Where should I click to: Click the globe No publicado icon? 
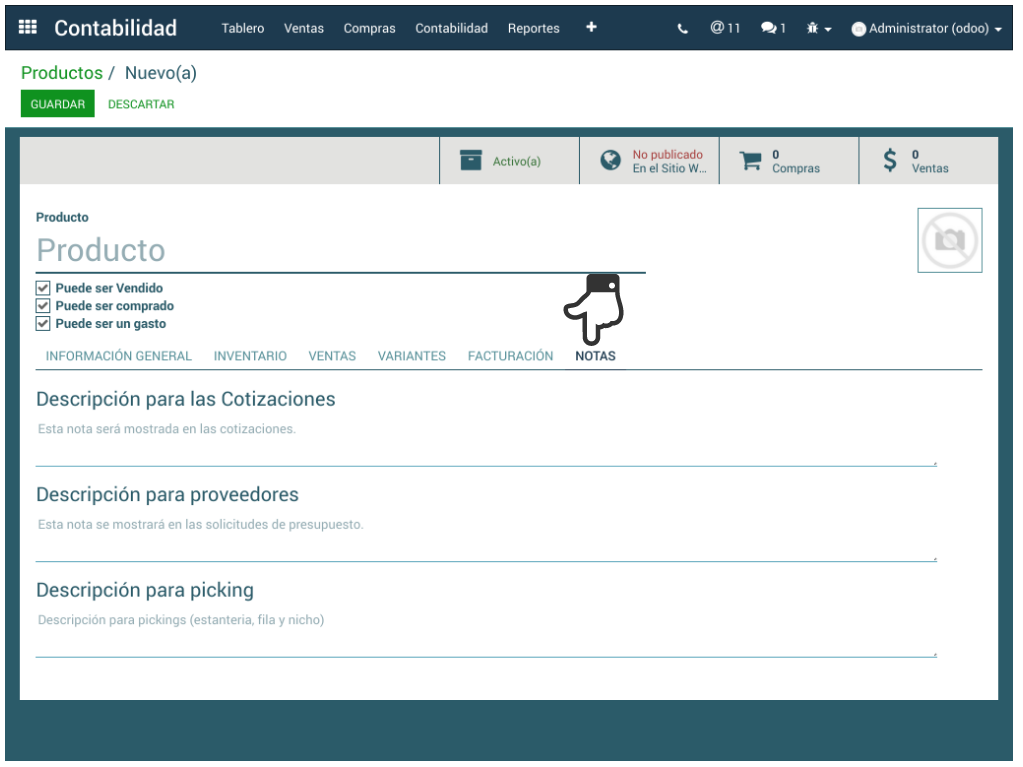(x=610, y=161)
